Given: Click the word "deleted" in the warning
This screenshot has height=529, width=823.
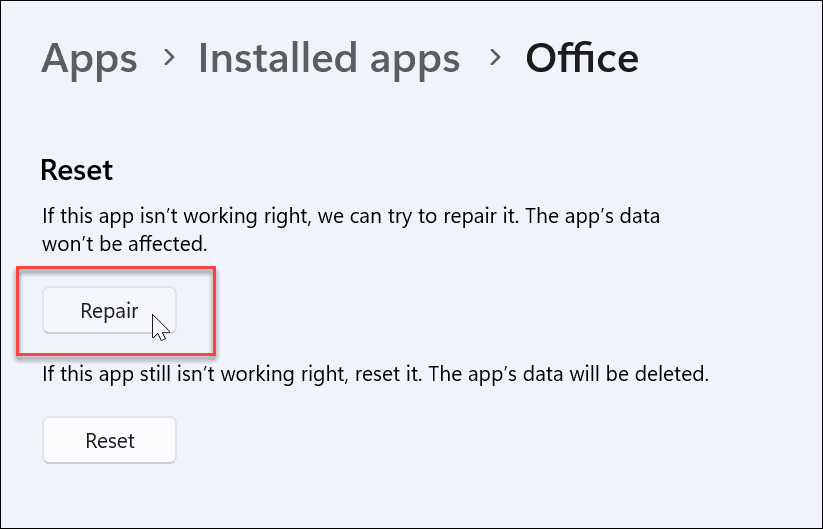Looking at the screenshot, I should point(679,377).
